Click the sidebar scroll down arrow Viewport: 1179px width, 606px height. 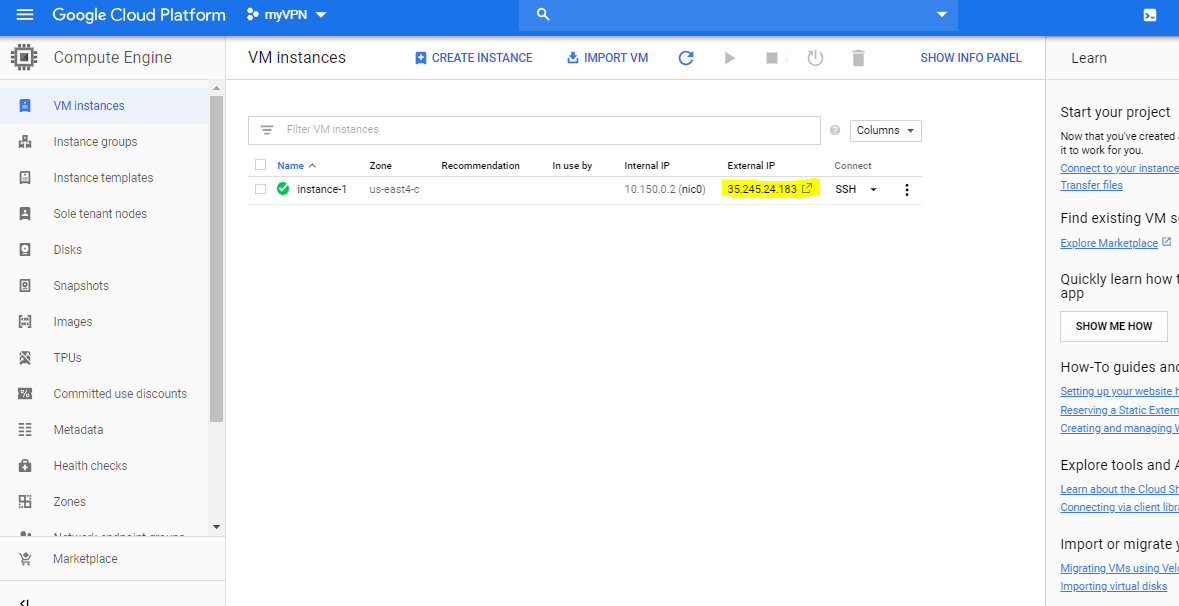217,527
